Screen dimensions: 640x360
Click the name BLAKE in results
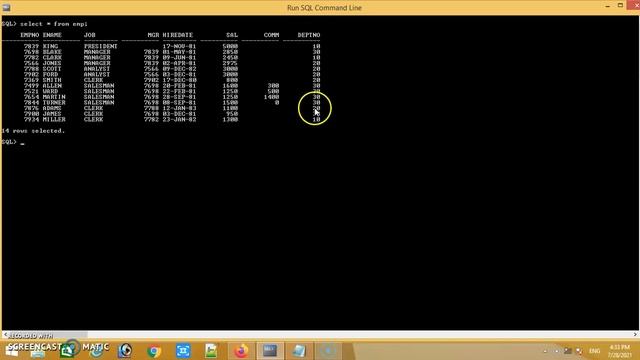52,52
